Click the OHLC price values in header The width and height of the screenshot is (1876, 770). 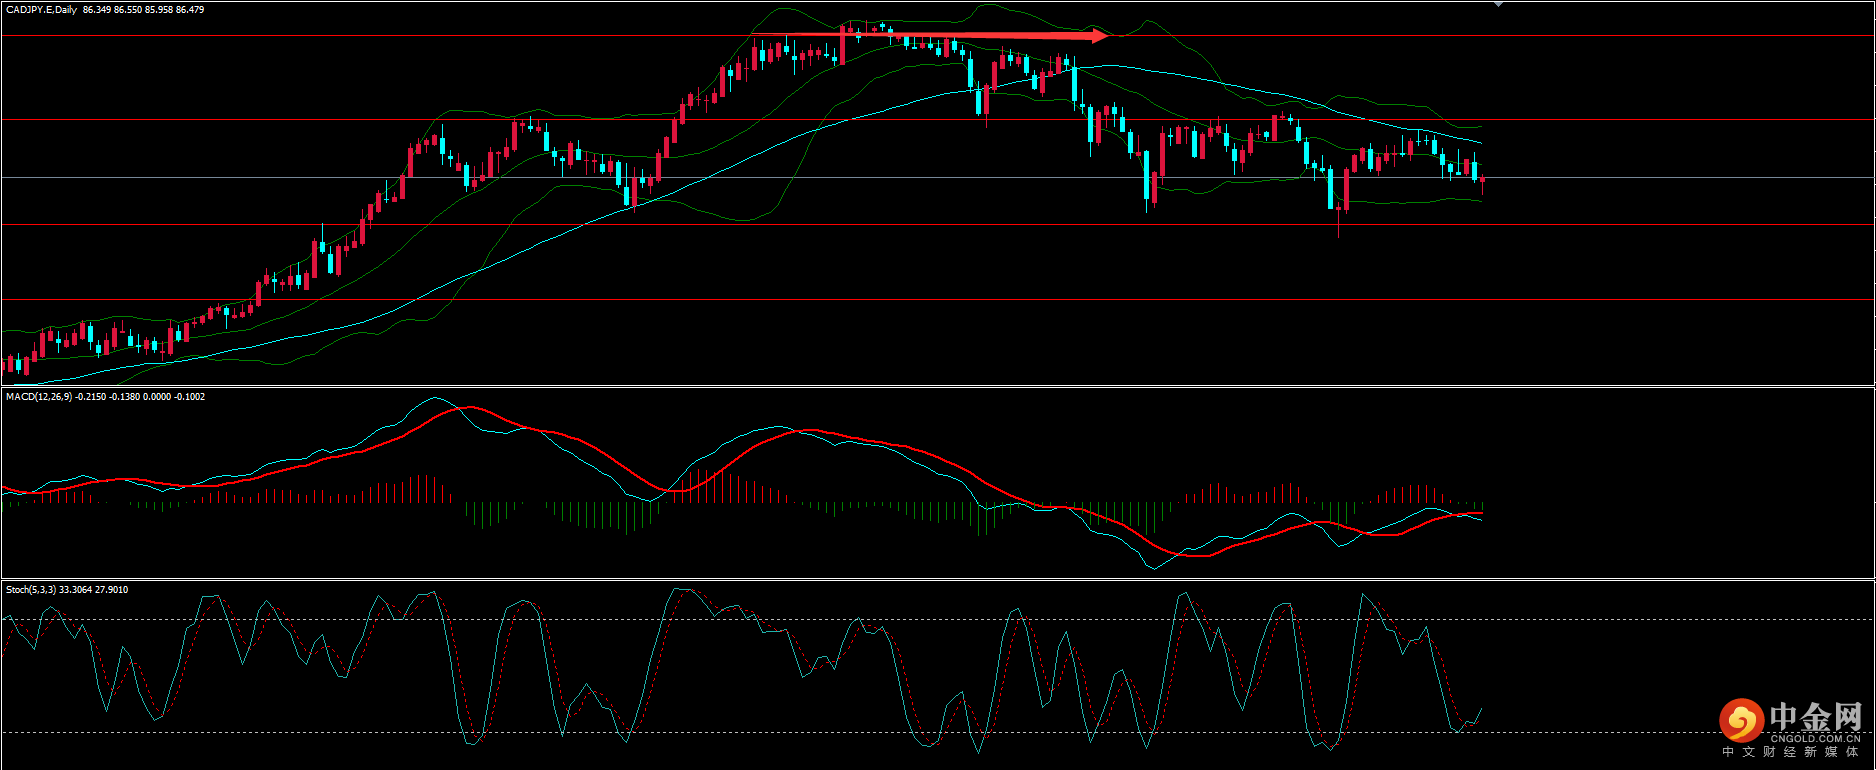[x=143, y=10]
